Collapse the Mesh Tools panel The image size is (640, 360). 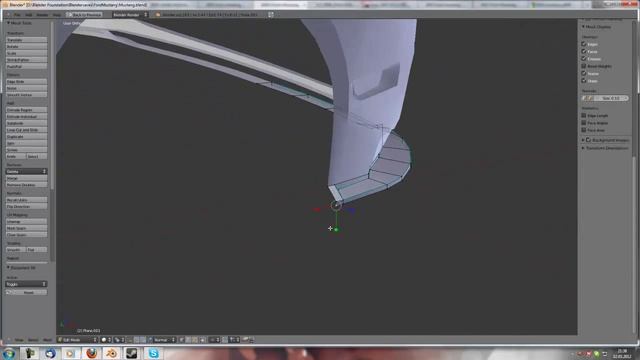[8, 23]
